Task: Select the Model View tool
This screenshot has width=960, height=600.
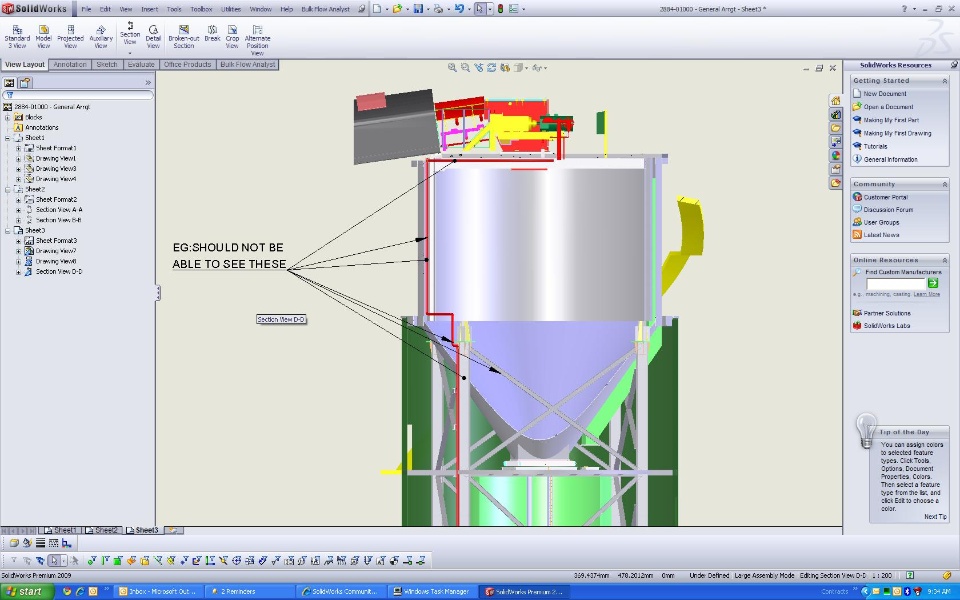Action: pos(43,37)
